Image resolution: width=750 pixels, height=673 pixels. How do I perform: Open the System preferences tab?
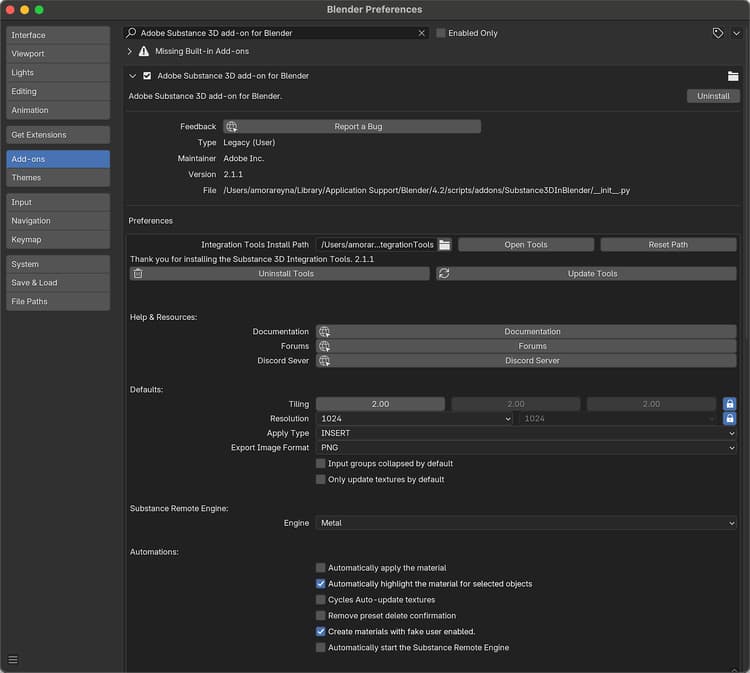(x=58, y=264)
